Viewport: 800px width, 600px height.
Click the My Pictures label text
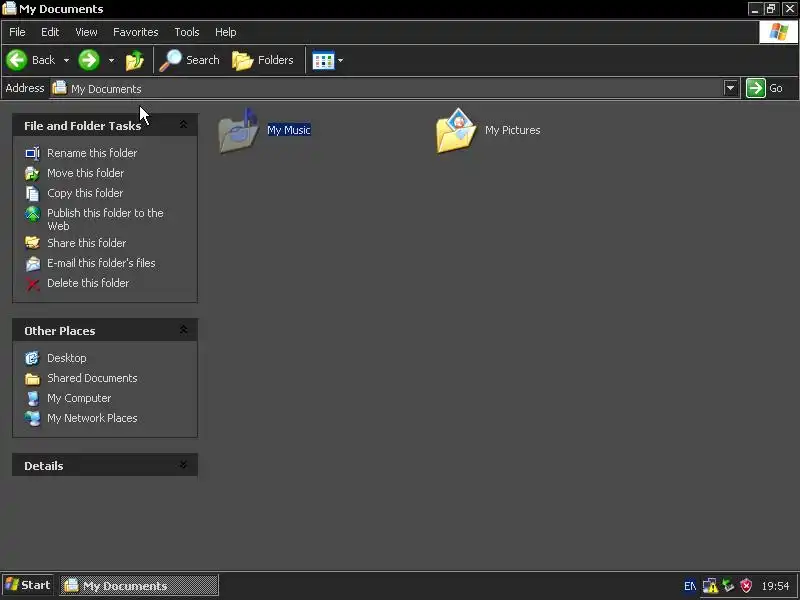tap(513, 130)
